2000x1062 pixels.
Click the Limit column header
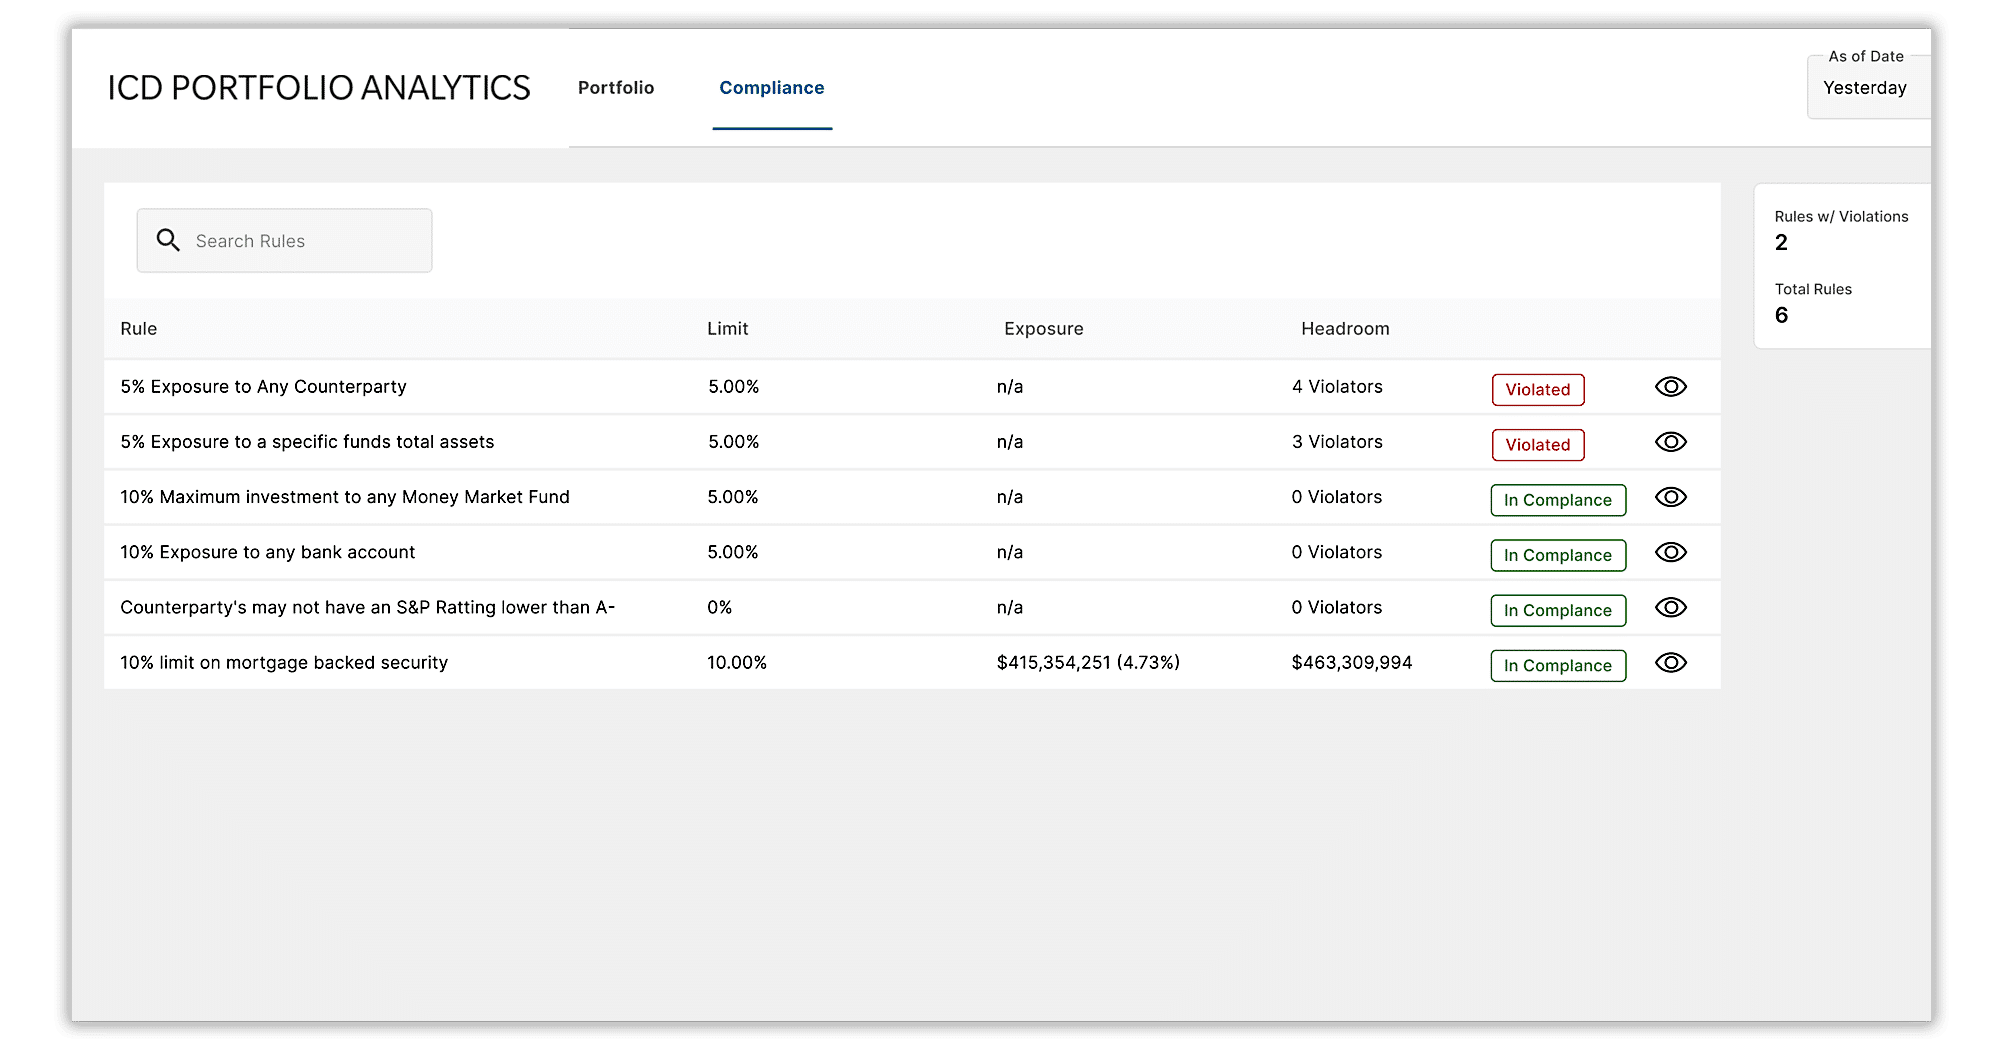(x=727, y=329)
